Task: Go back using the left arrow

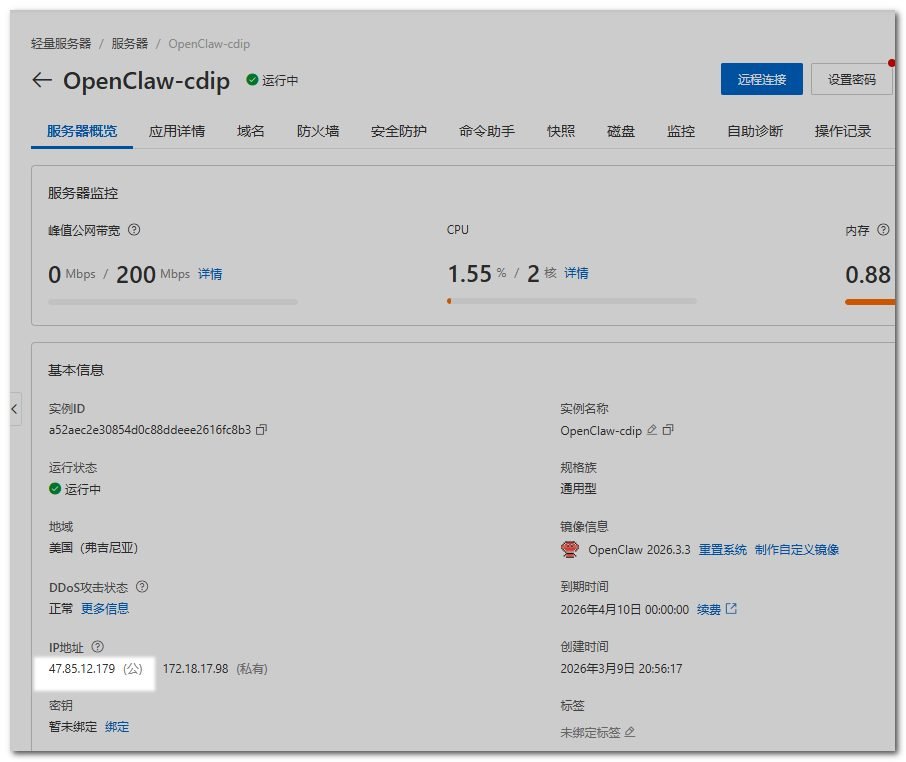Action: pyautogui.click(x=42, y=80)
